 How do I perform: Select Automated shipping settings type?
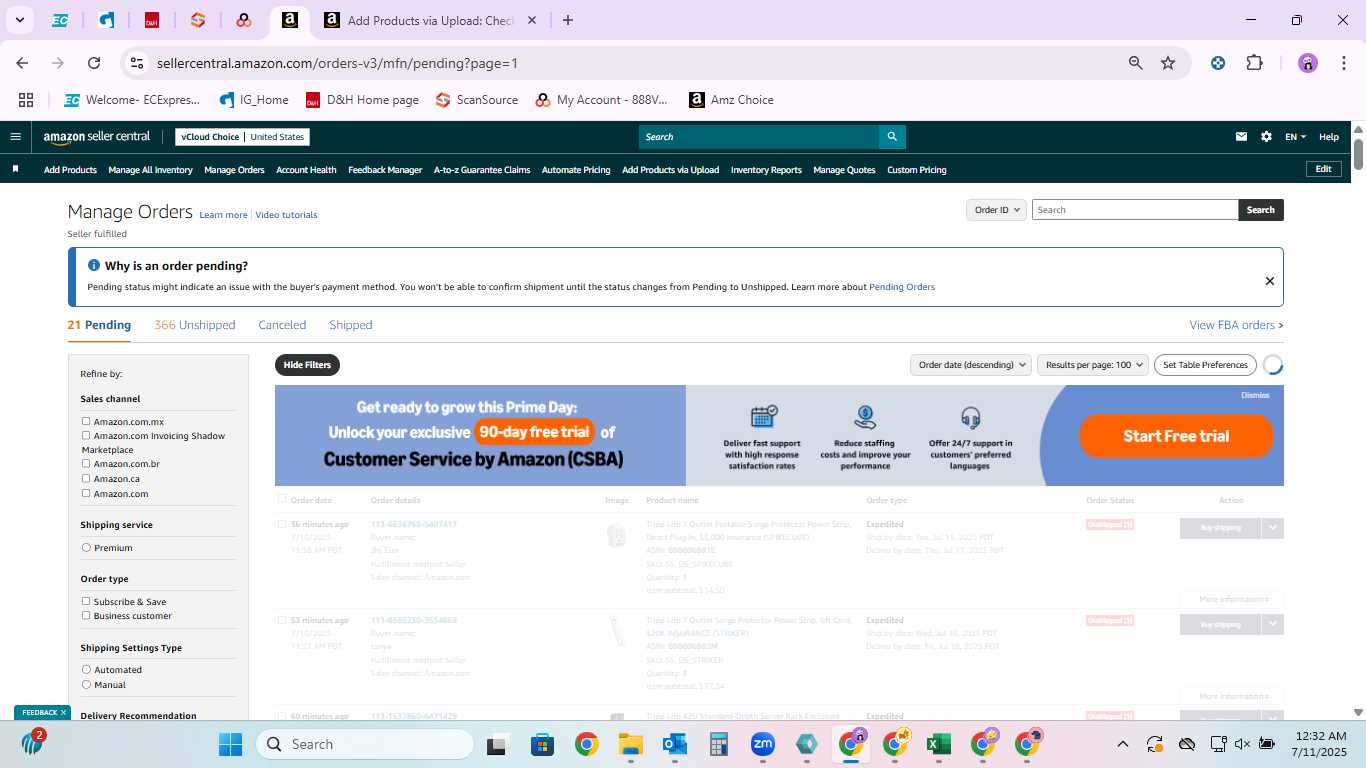click(86, 670)
